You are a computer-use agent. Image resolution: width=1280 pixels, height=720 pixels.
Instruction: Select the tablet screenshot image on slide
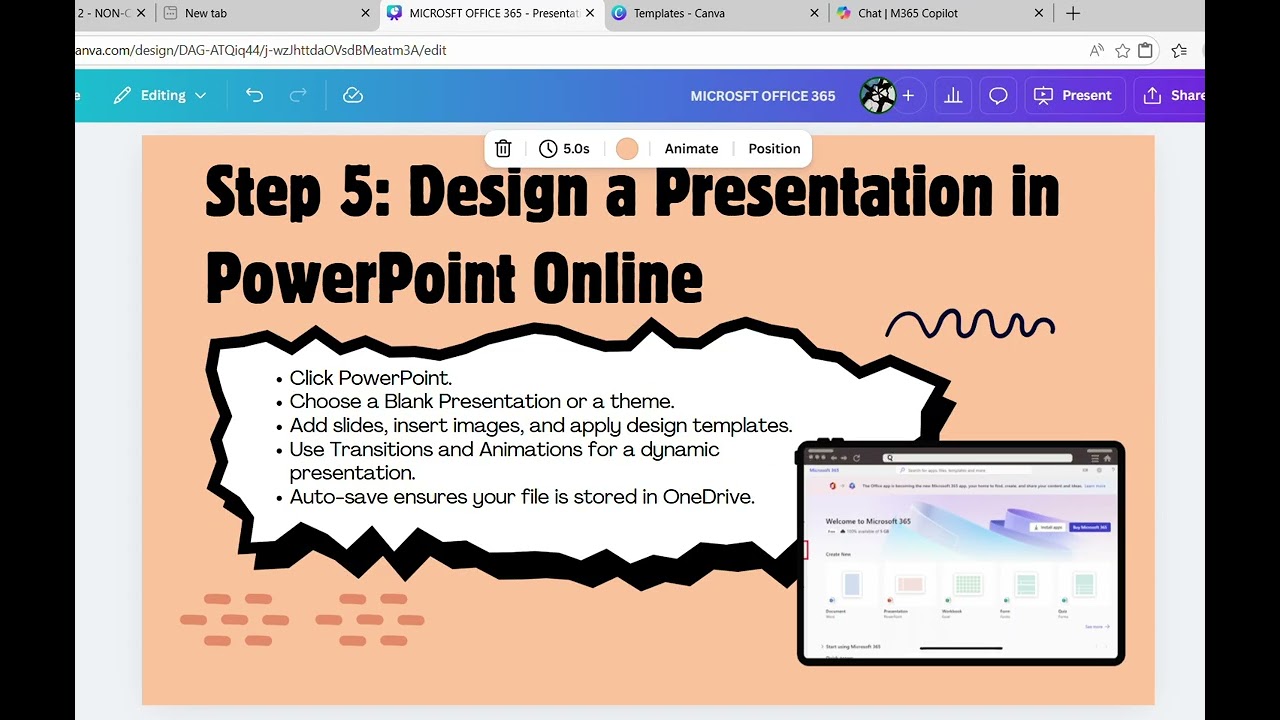tap(961, 552)
